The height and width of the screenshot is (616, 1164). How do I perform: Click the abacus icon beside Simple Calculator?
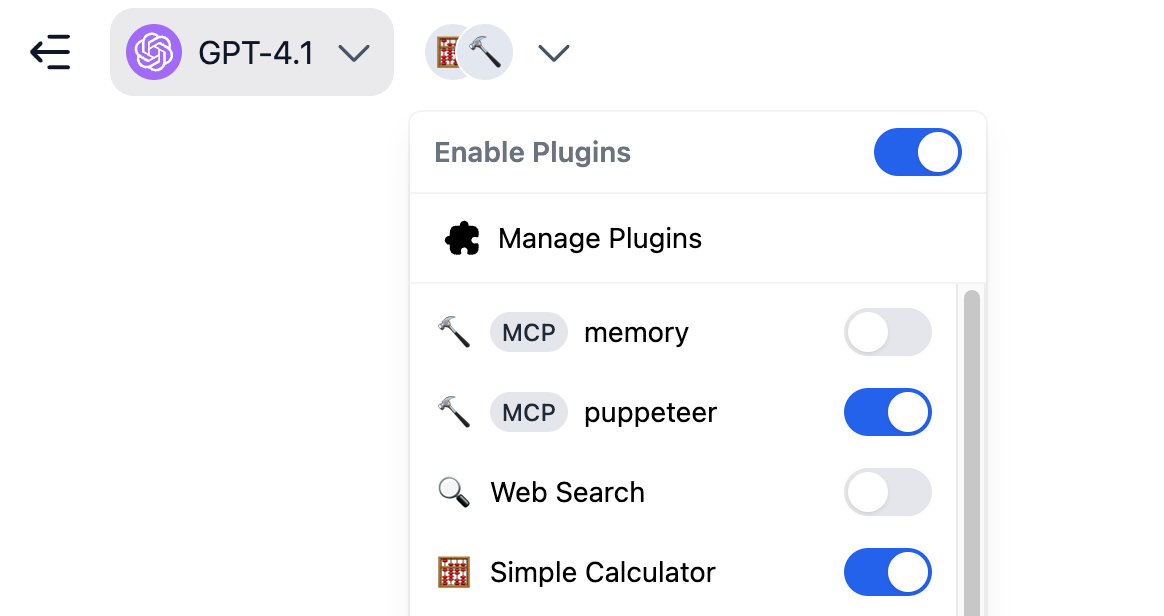coord(455,572)
